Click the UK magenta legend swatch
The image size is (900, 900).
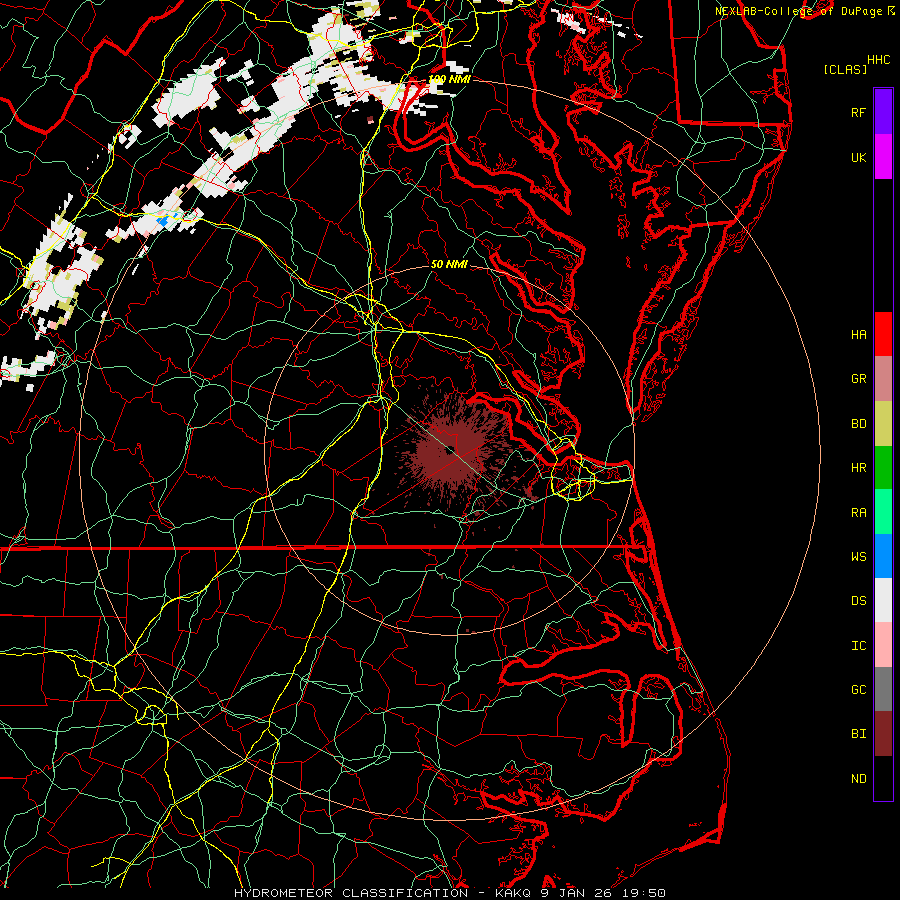(883, 157)
